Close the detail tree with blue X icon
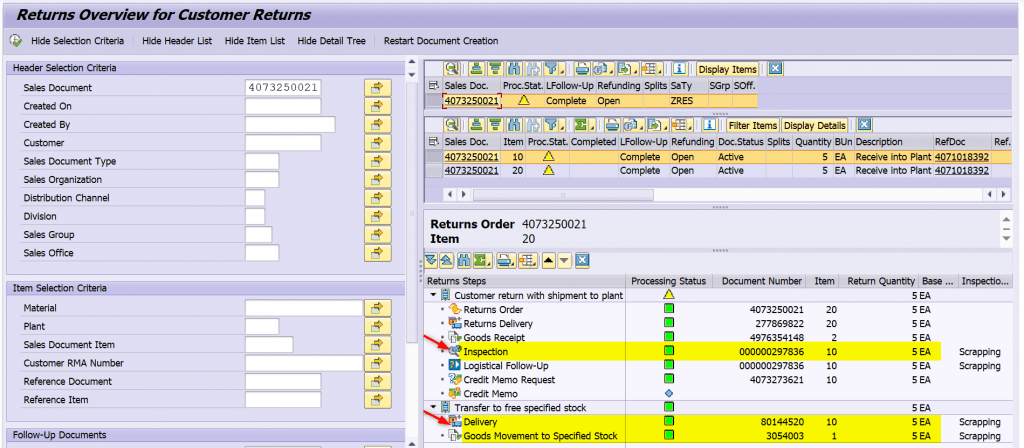Screen dimensions: 1024x448 (x=582, y=261)
